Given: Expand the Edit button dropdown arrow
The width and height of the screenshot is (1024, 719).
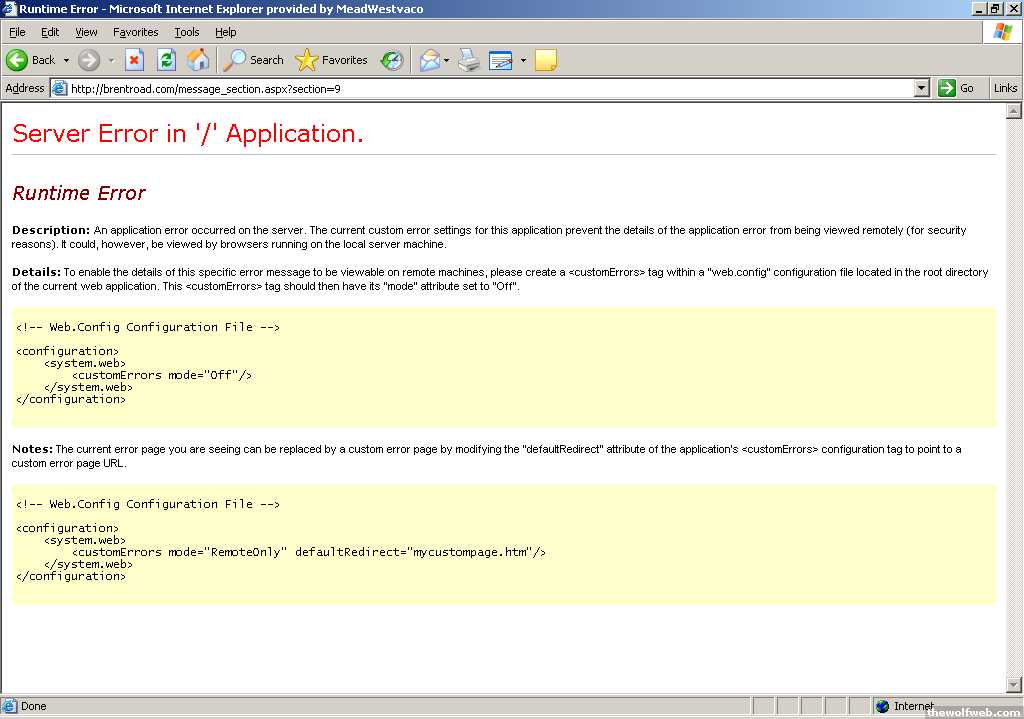Looking at the screenshot, I should (523, 60).
